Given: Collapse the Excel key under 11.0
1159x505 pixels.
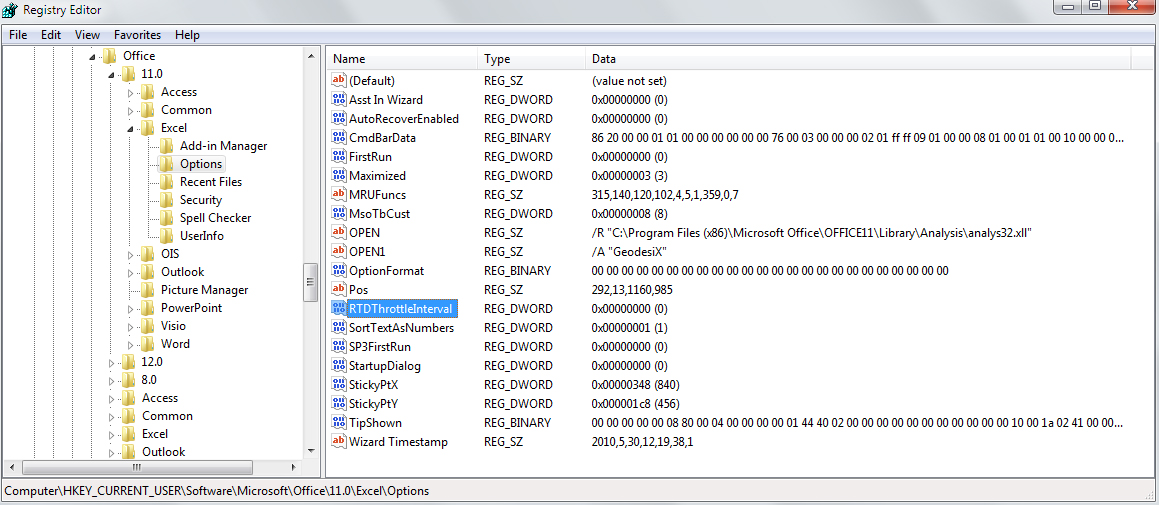Looking at the screenshot, I should 130,129.
